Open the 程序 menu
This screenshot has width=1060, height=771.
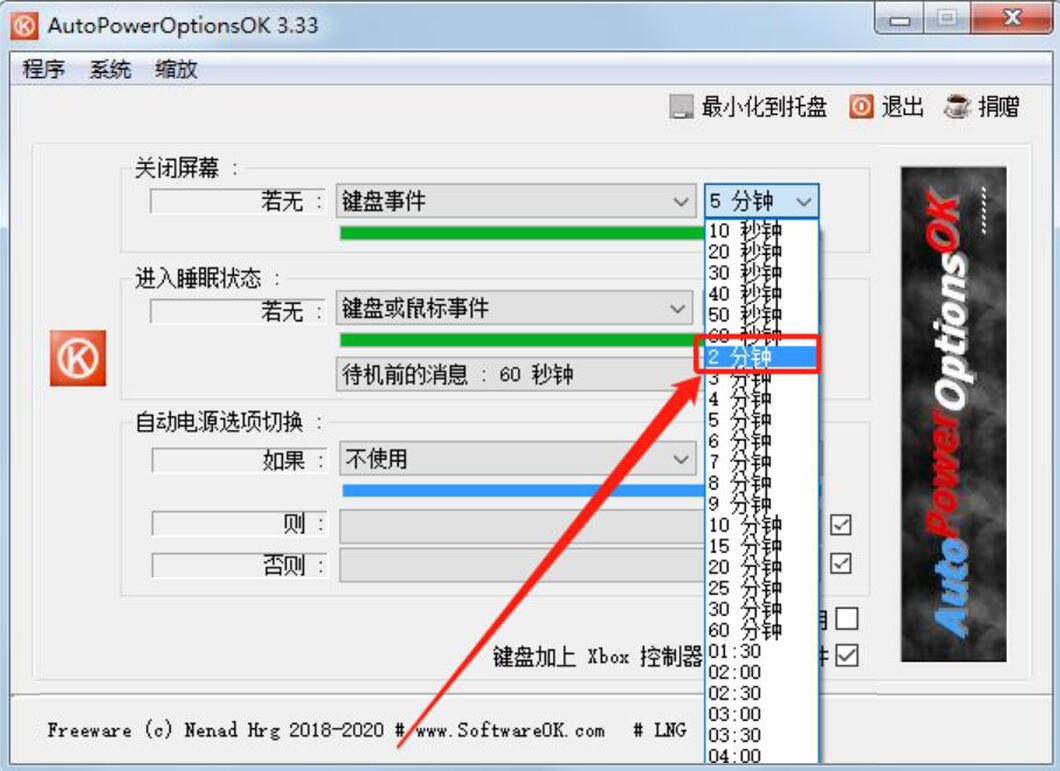coord(43,69)
